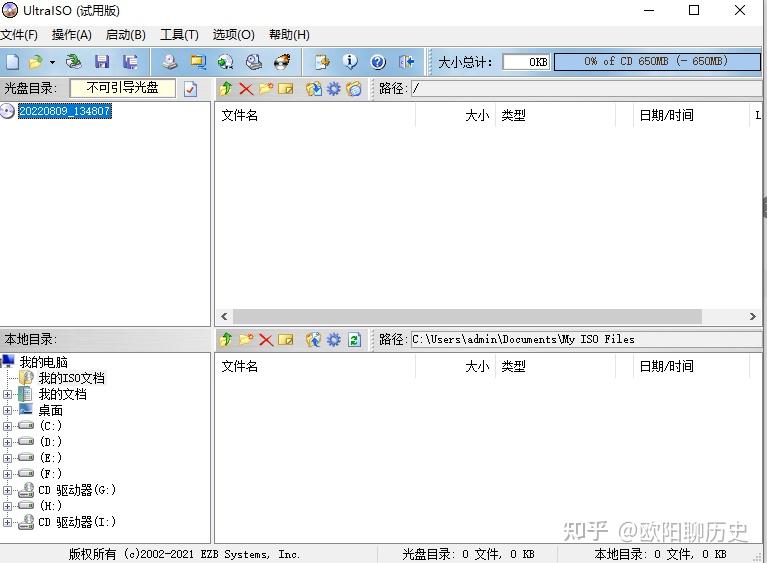The image size is (767, 563).
Task: Click the Enter registration code icon
Action: point(322,62)
